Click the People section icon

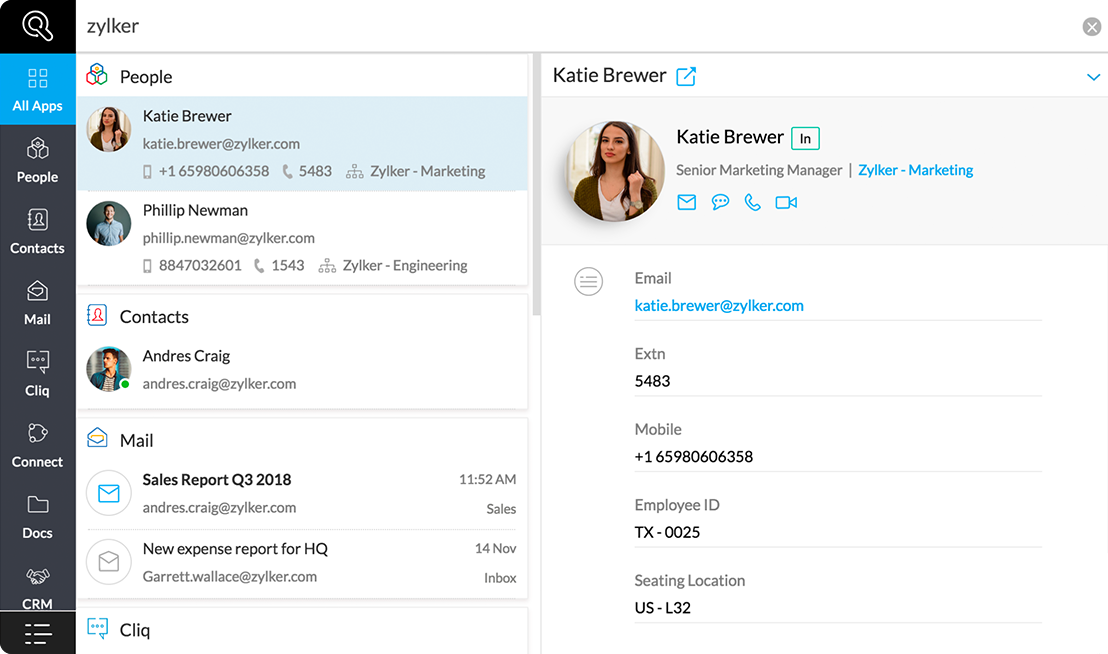[x=97, y=75]
